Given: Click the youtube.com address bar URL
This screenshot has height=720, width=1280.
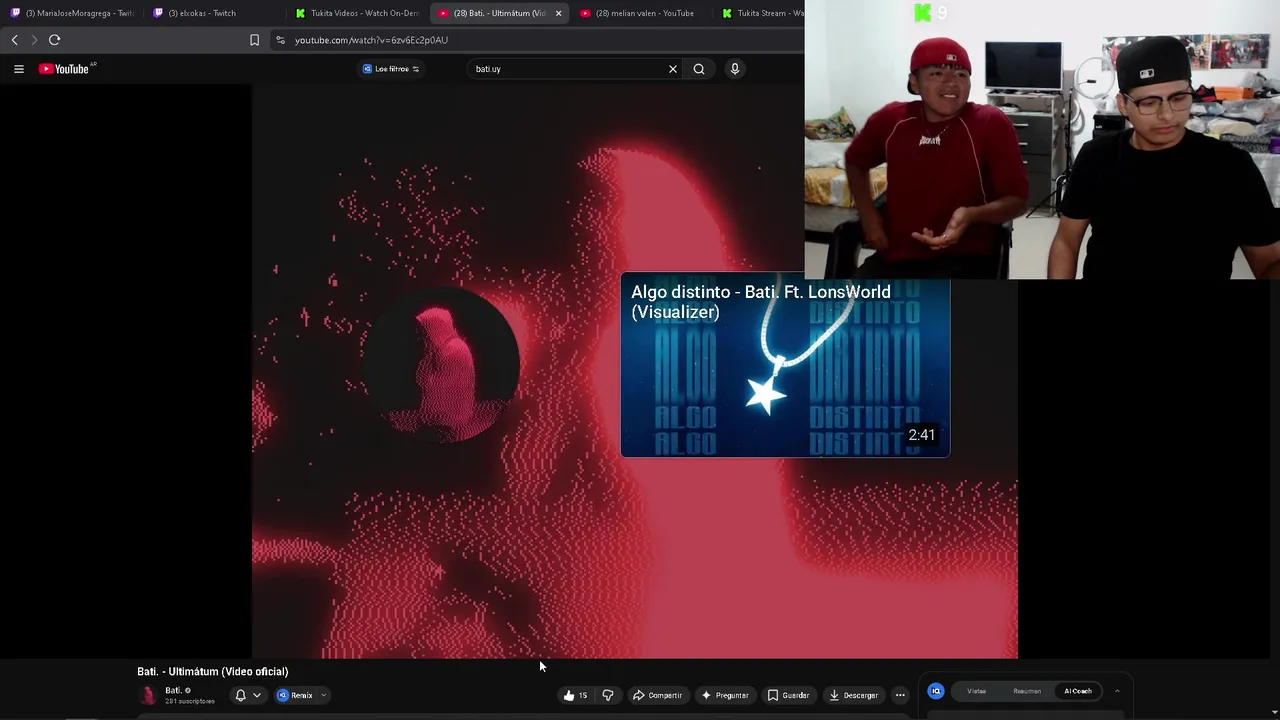Looking at the screenshot, I should tap(371, 40).
